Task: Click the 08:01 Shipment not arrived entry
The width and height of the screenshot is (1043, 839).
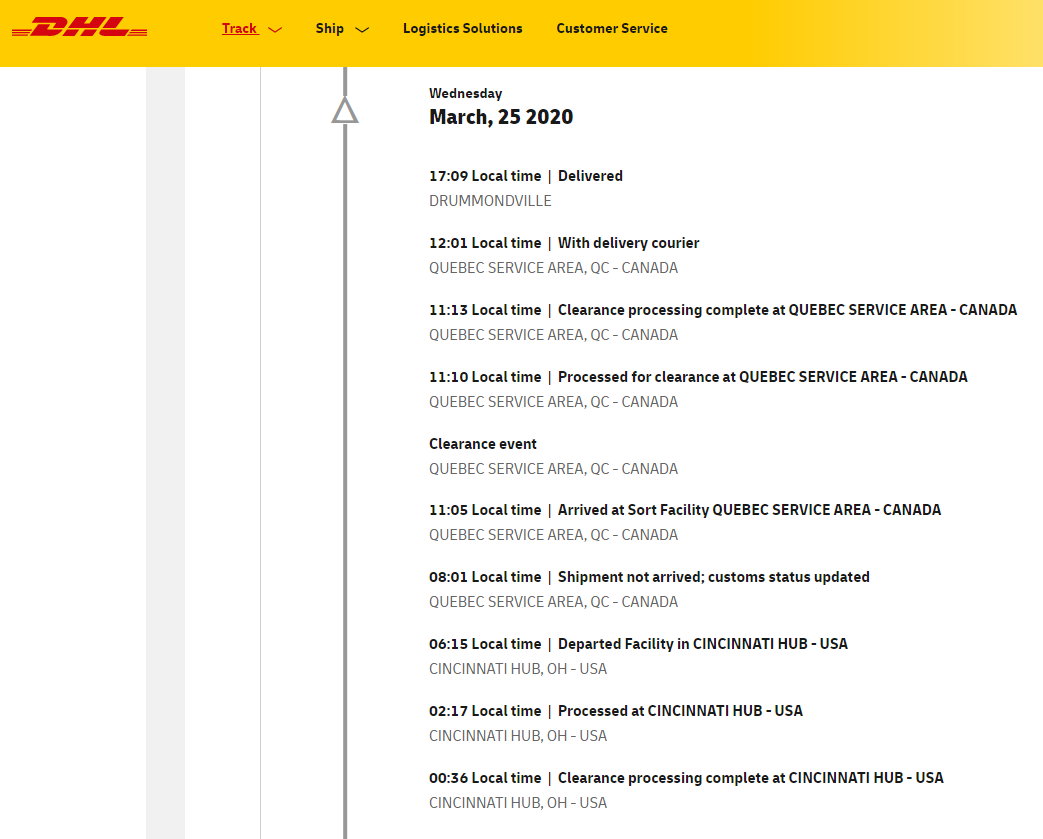Action: [x=649, y=577]
